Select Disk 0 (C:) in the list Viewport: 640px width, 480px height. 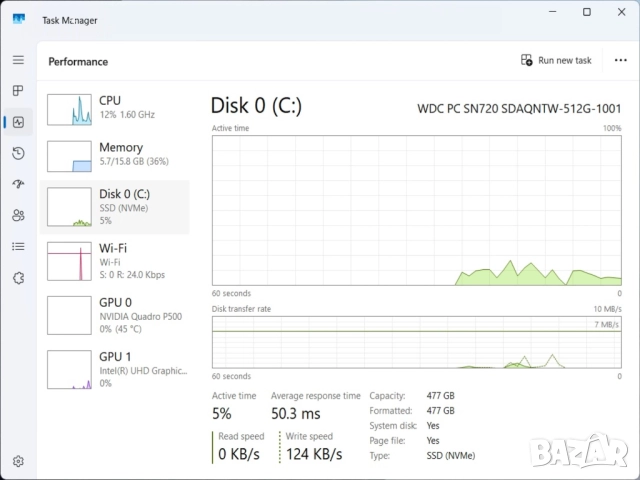coord(115,206)
